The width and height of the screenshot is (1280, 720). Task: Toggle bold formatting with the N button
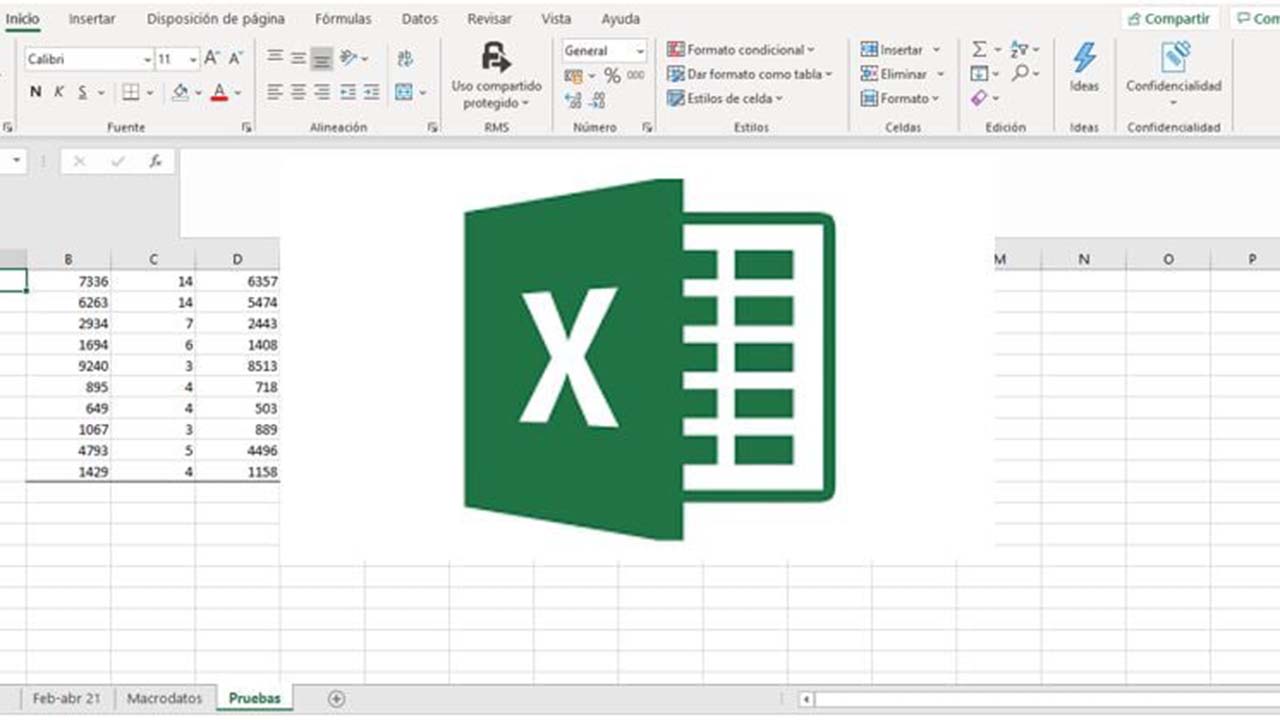tap(35, 90)
